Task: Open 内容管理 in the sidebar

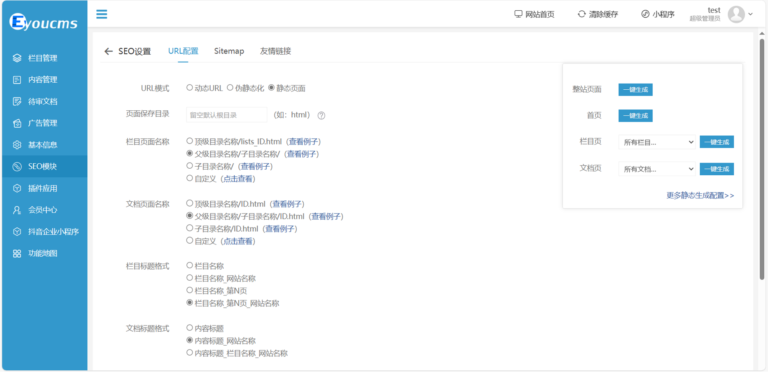Action: click(45, 80)
